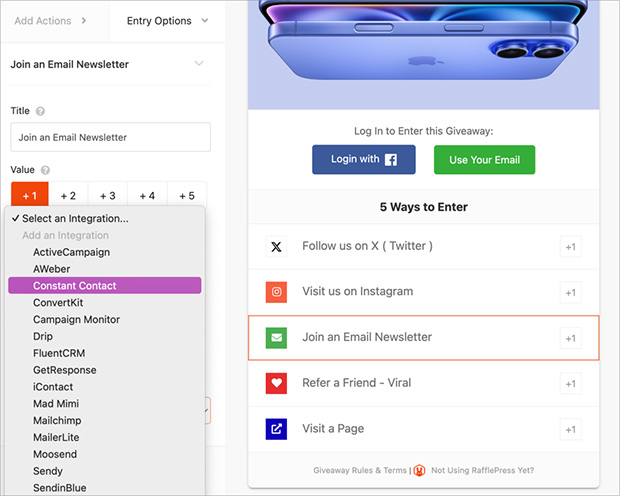Click Not Using RafflePress Yet? link
The height and width of the screenshot is (496, 620).
click(482, 470)
